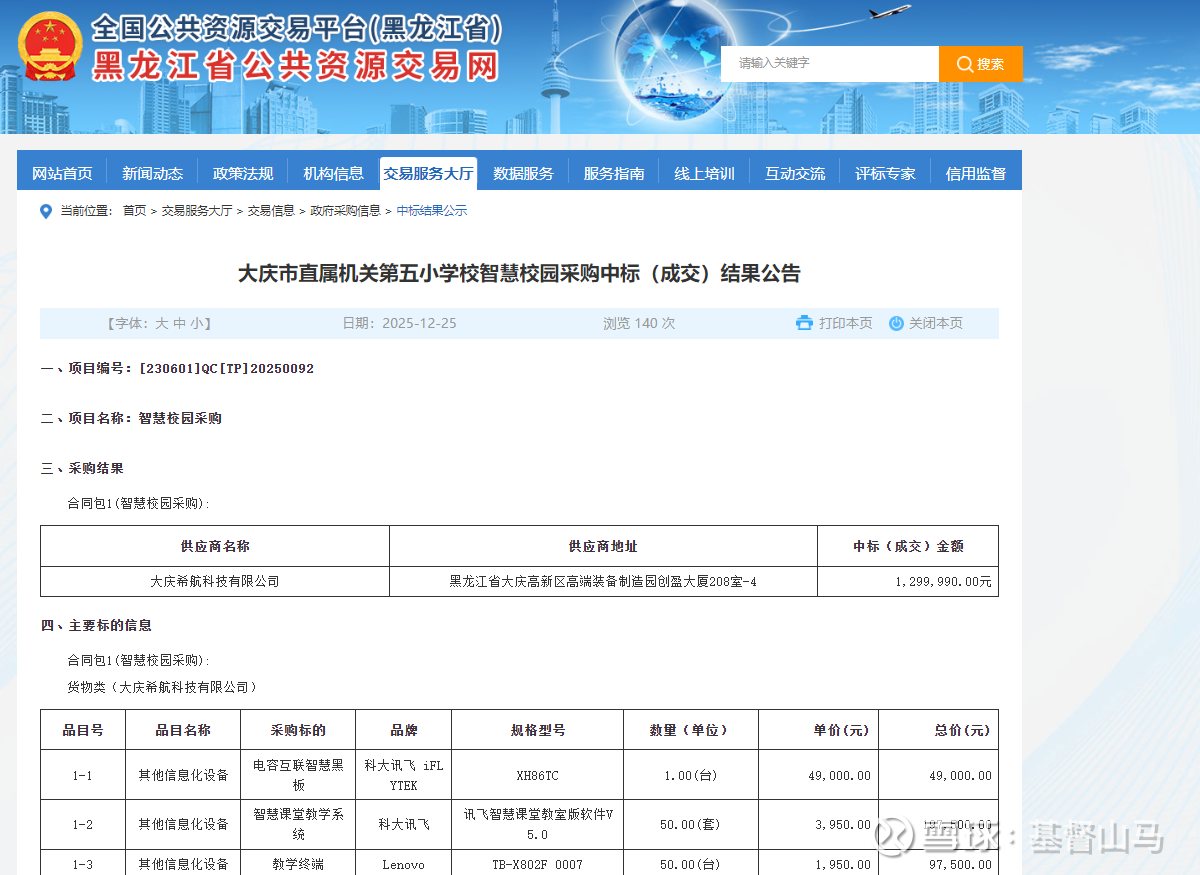This screenshot has width=1200, height=875.
Task: Click the power icon for 关闭本页
Action: pos(896,323)
